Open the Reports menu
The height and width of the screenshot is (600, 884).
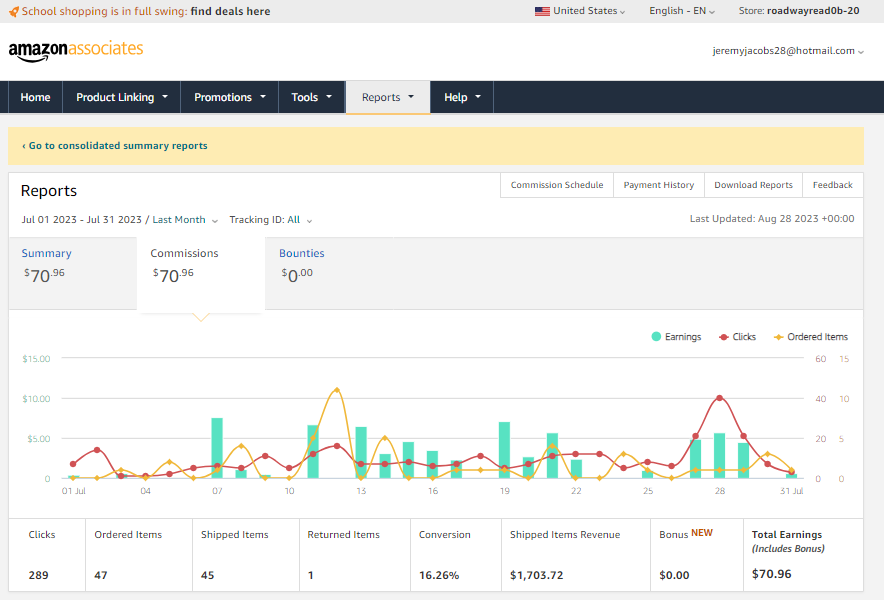tap(388, 97)
